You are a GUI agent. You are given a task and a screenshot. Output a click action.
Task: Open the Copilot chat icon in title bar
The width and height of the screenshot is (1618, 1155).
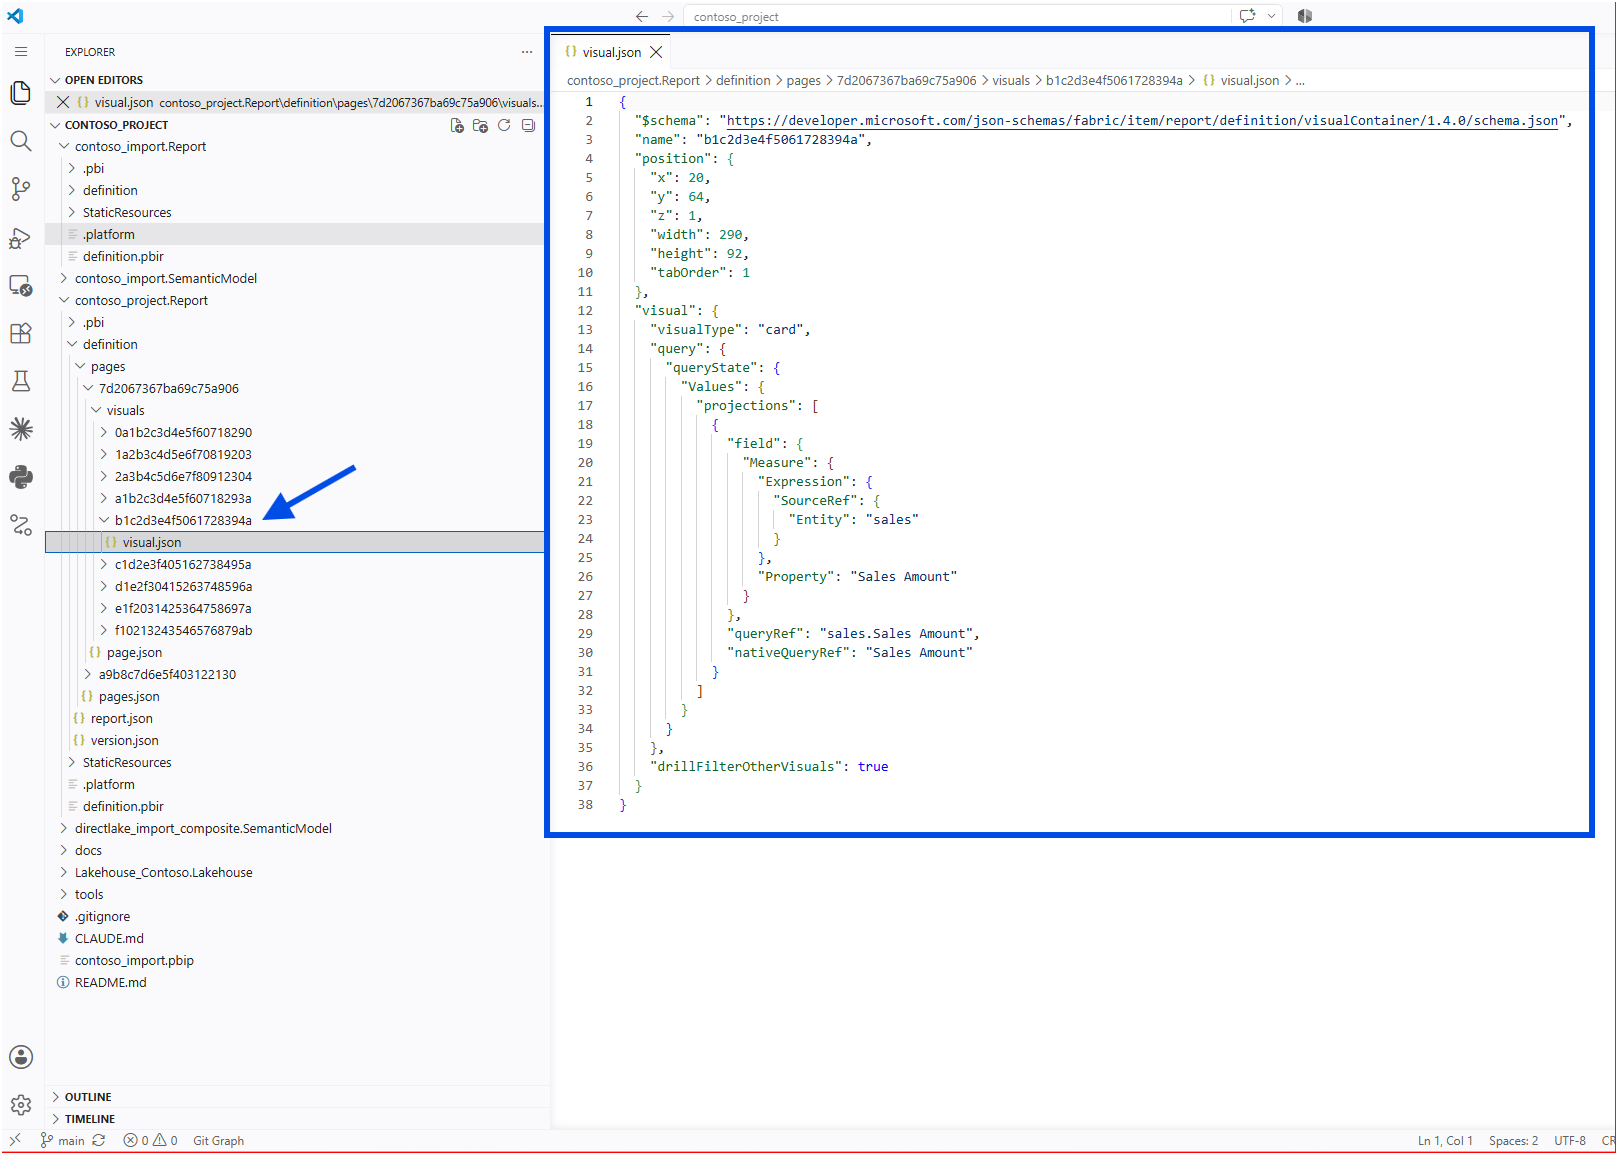pyautogui.click(x=1247, y=16)
